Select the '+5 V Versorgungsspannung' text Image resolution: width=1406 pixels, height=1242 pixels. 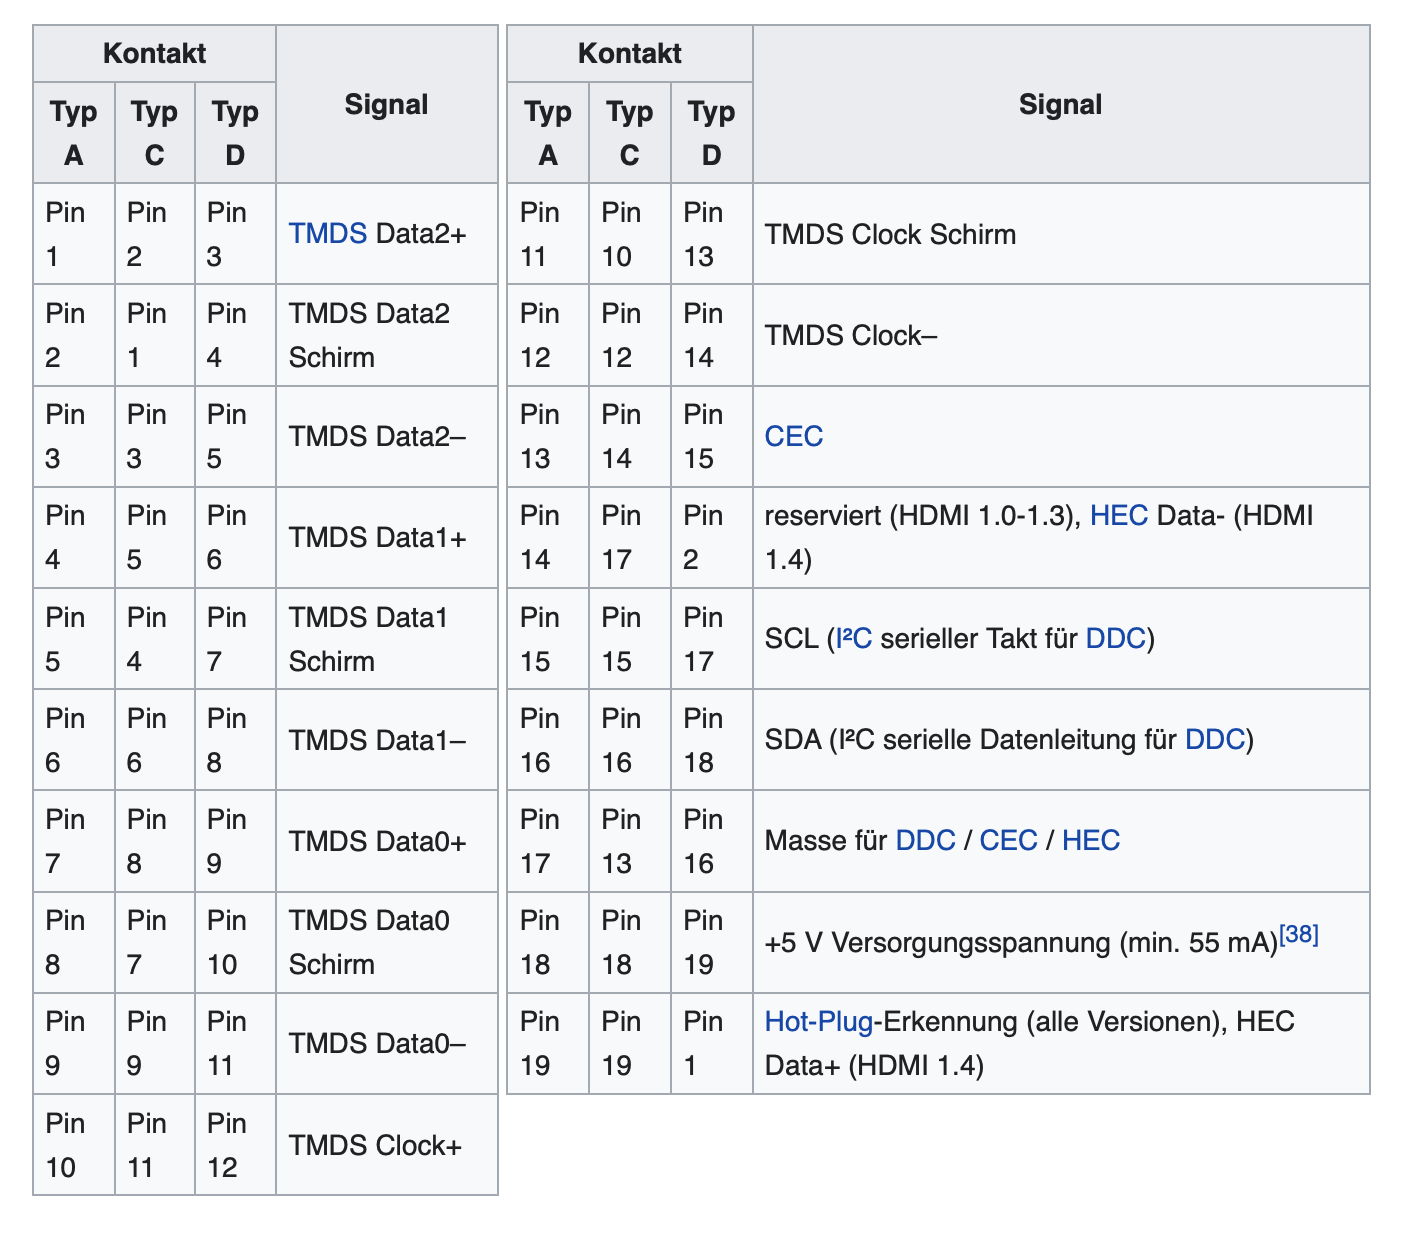(937, 943)
